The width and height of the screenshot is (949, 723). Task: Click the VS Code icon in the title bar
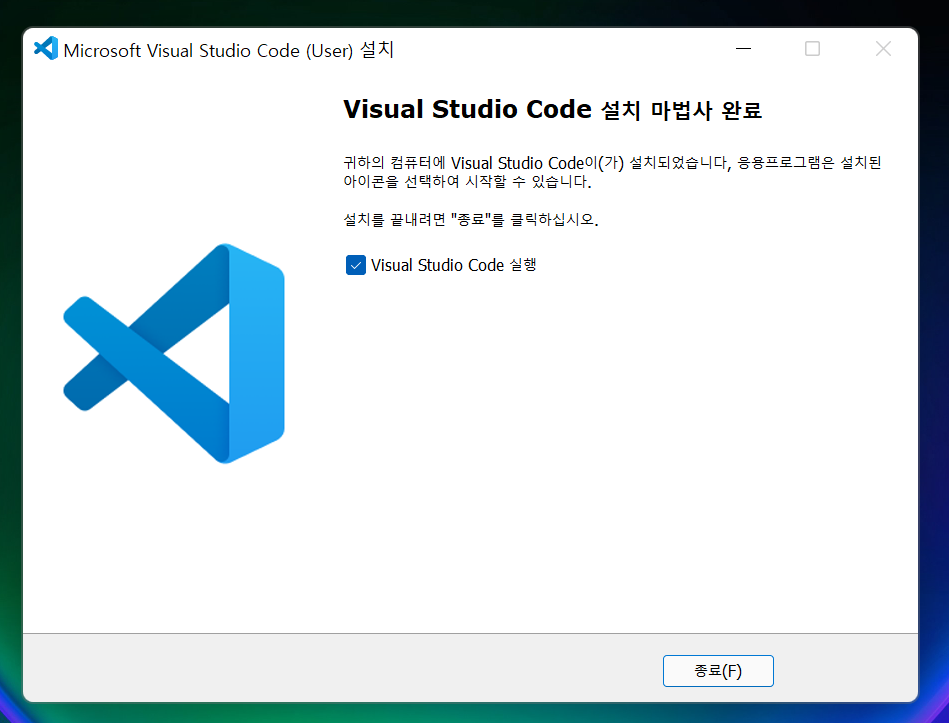click(x=46, y=48)
